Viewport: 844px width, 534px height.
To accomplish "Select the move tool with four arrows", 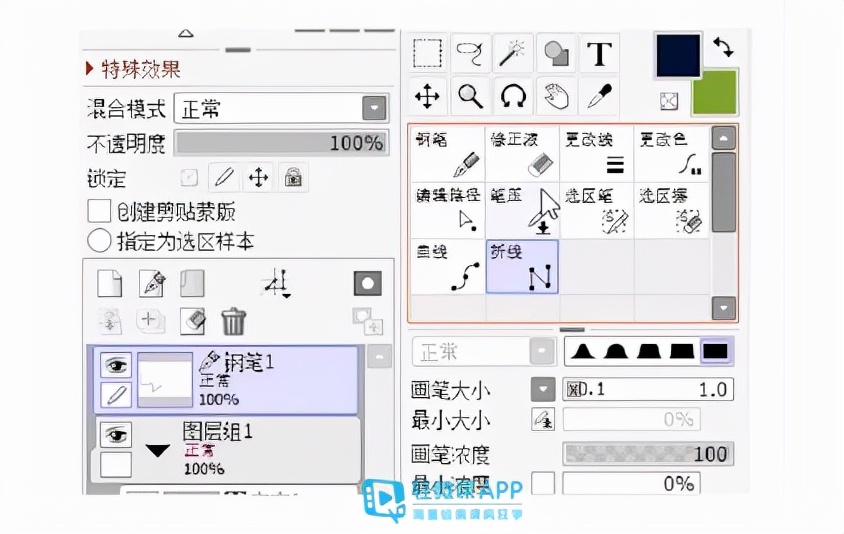I will point(427,97).
